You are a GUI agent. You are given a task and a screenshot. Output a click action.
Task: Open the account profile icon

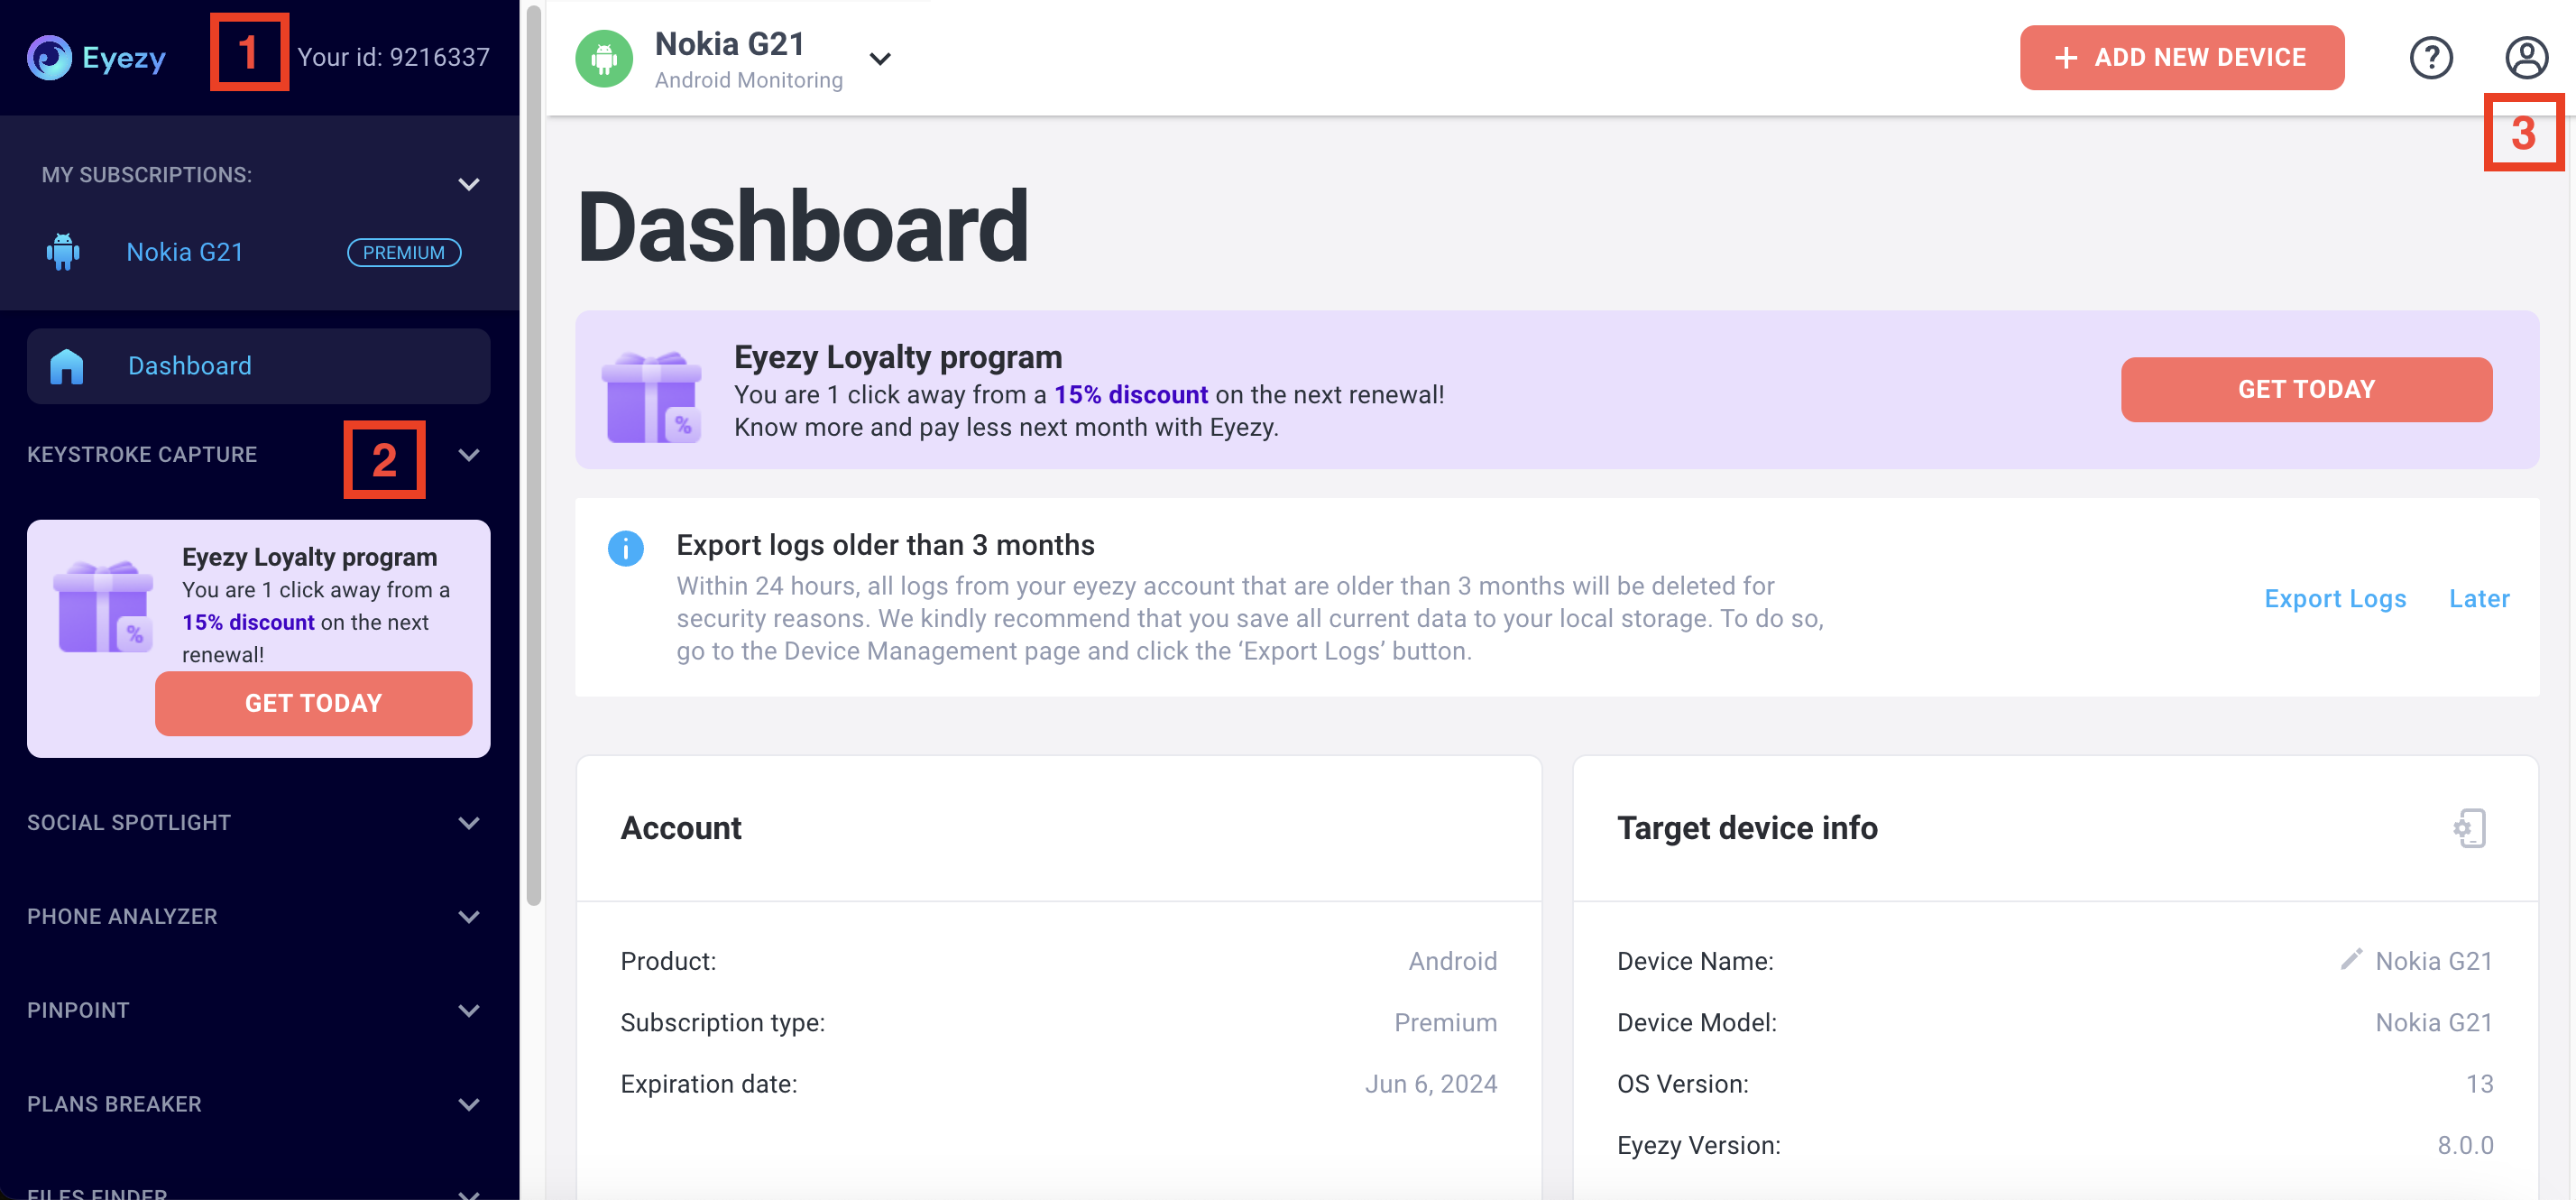click(2529, 57)
